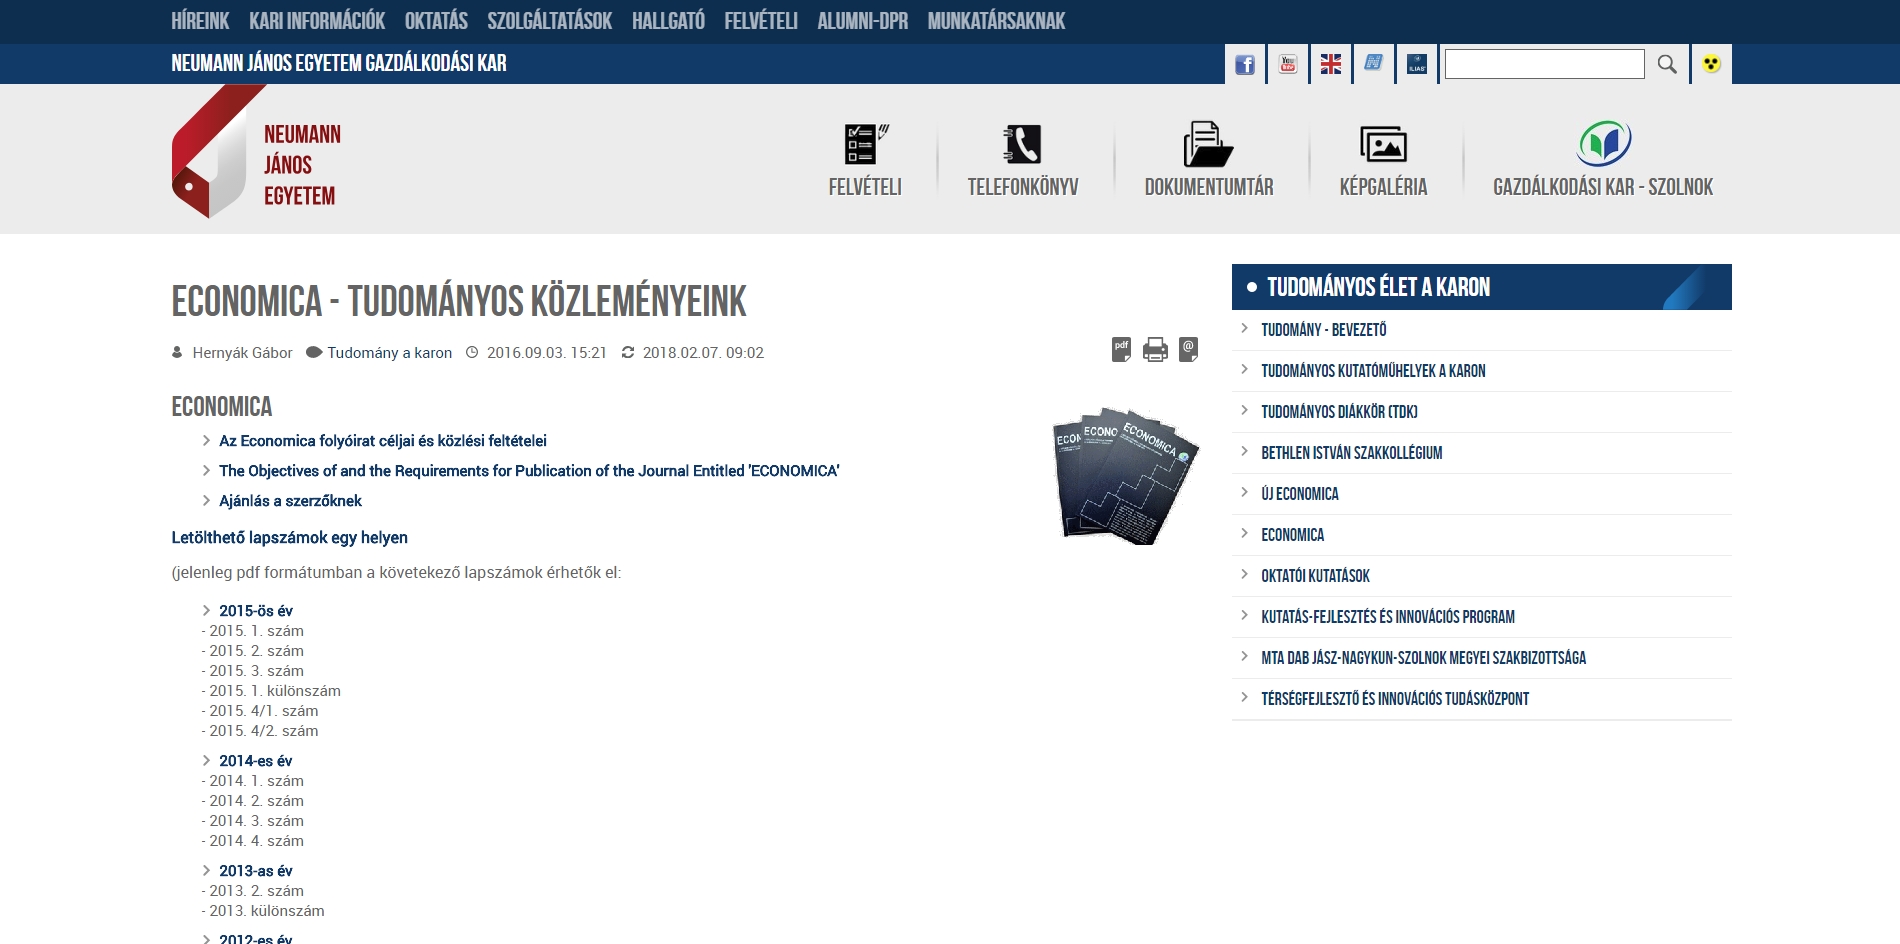Open The Objectives of and Requirements link

(x=529, y=471)
